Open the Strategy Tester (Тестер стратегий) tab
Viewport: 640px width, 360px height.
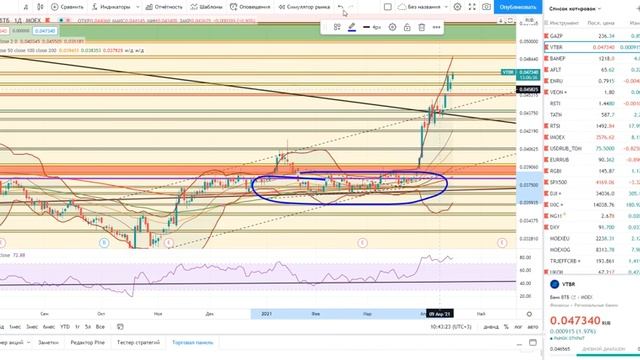tap(138, 342)
